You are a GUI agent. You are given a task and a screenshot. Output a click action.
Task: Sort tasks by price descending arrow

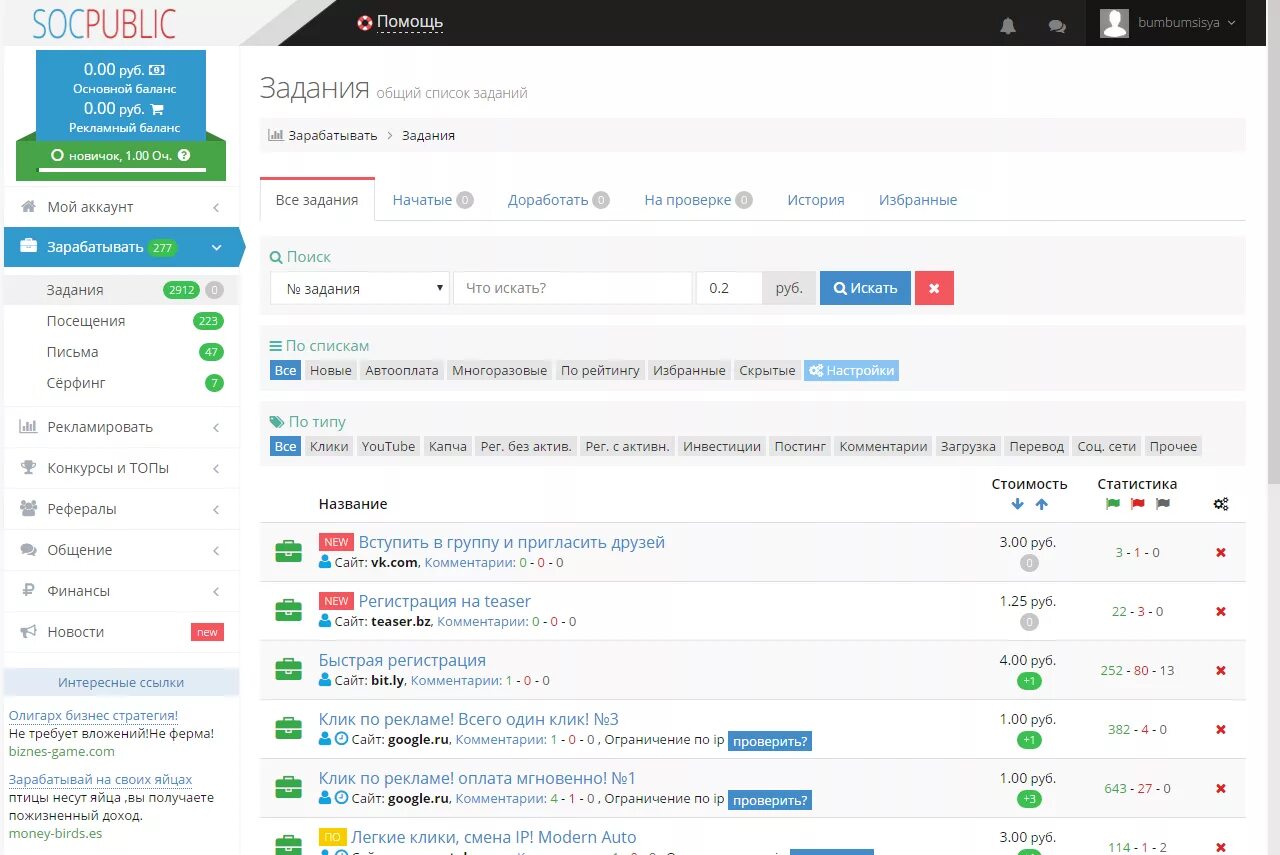click(1018, 504)
